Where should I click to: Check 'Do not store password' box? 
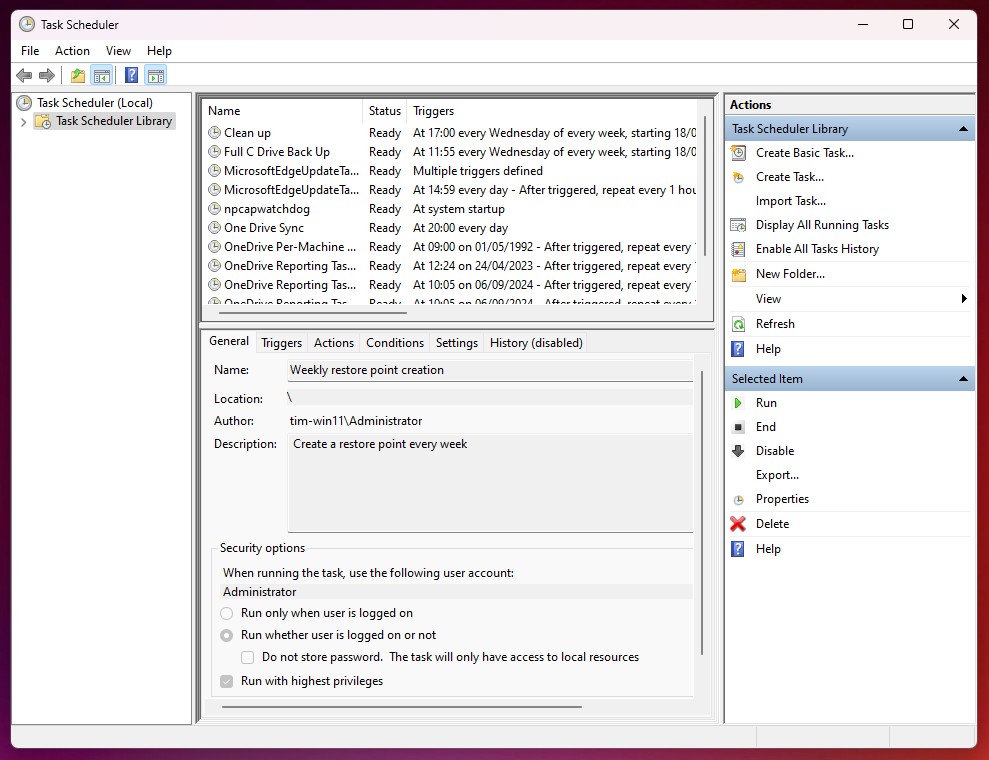coord(248,657)
